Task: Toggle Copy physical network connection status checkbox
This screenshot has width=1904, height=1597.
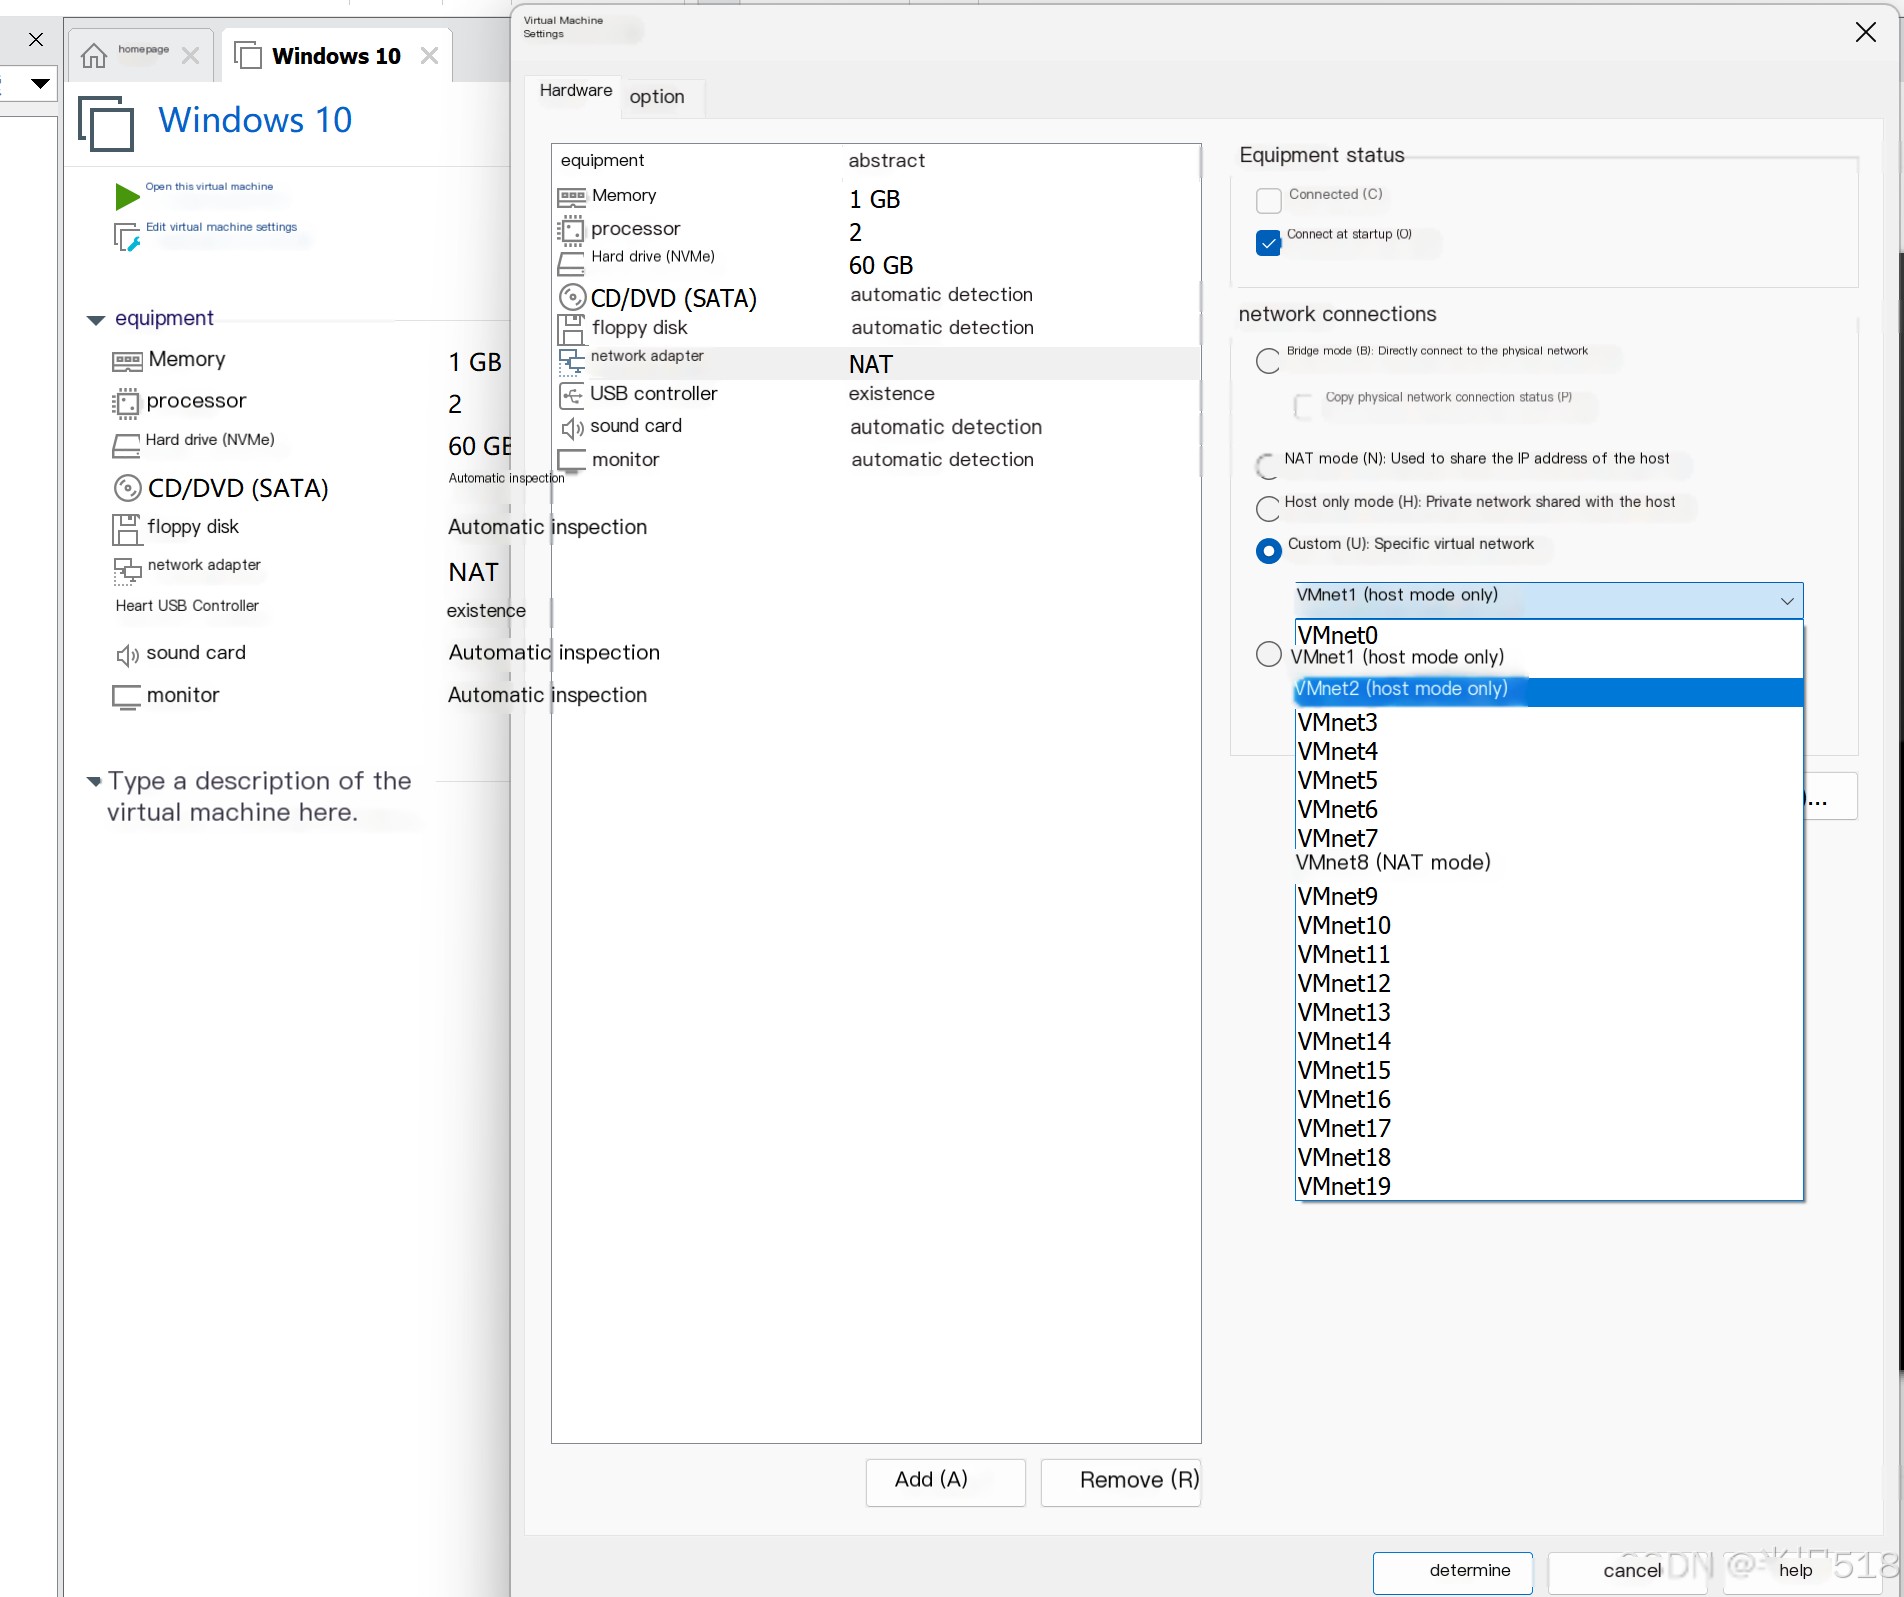Action: [x=1303, y=406]
